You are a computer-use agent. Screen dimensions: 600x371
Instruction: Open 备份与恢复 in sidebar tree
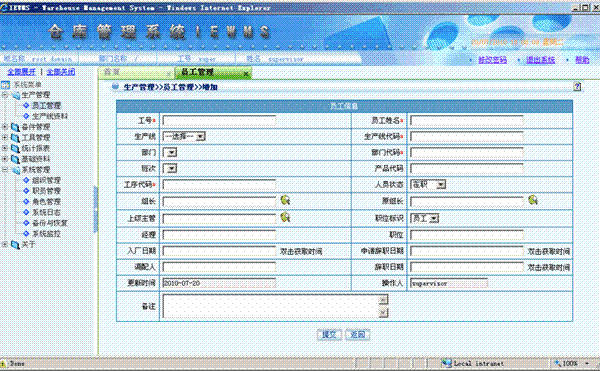50,223
